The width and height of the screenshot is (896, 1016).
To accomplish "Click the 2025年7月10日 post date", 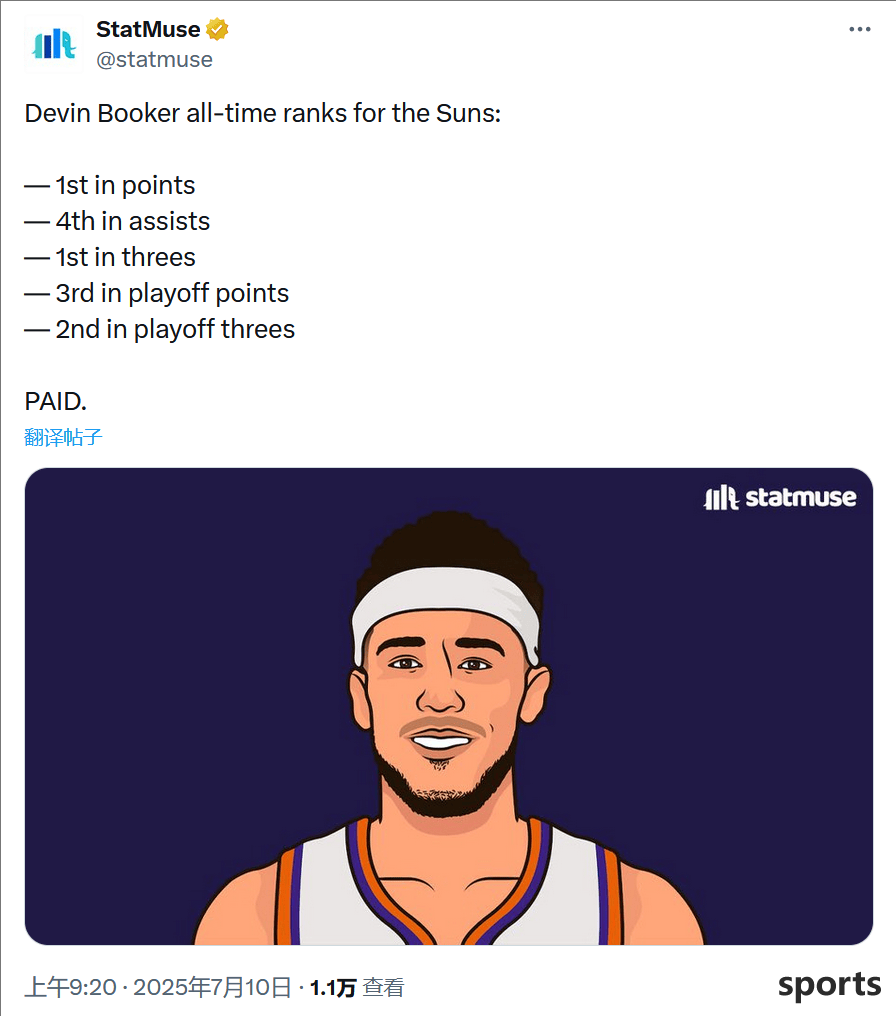I will tap(212, 987).
